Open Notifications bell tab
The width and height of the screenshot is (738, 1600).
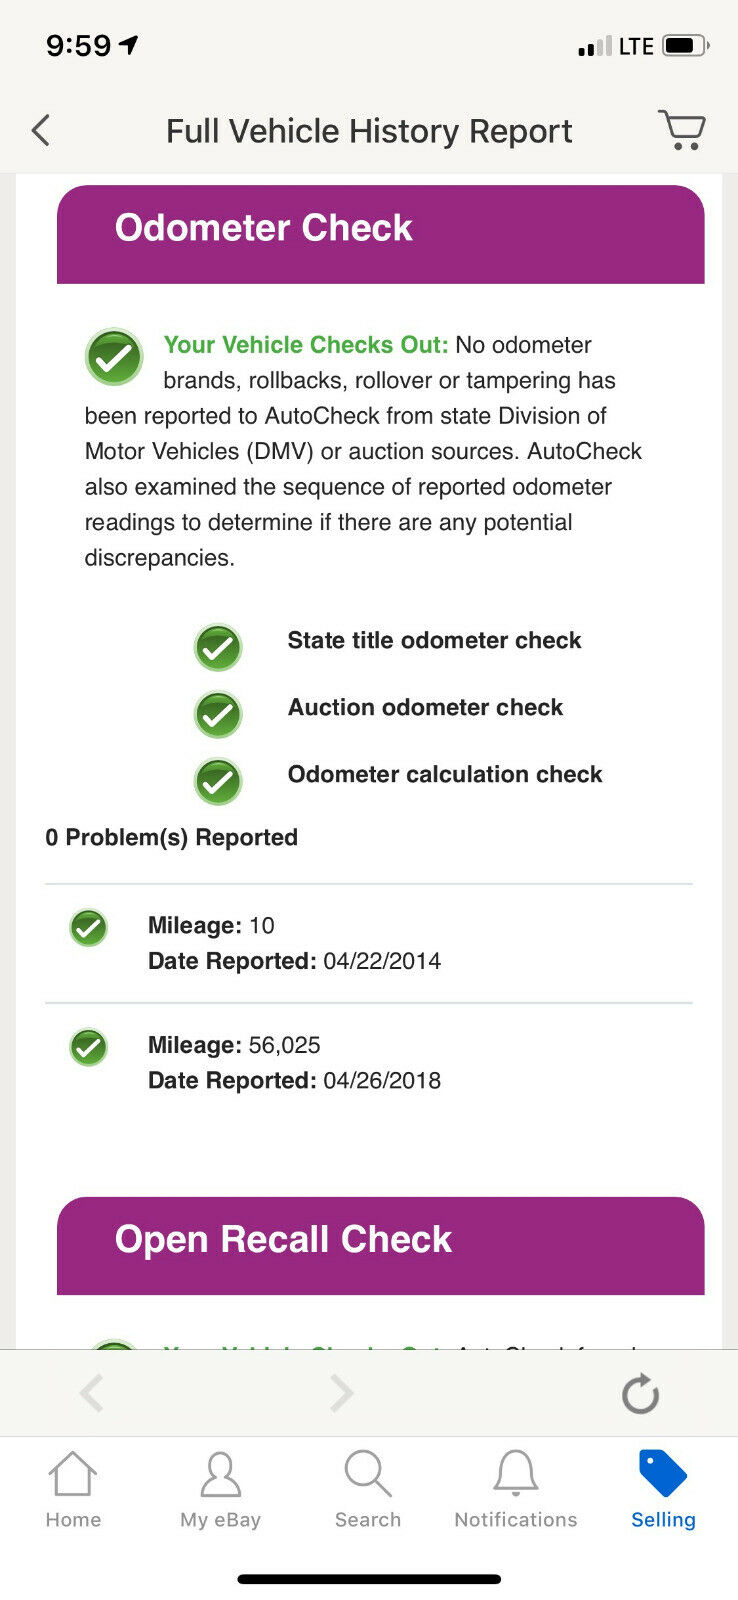coord(516,1490)
